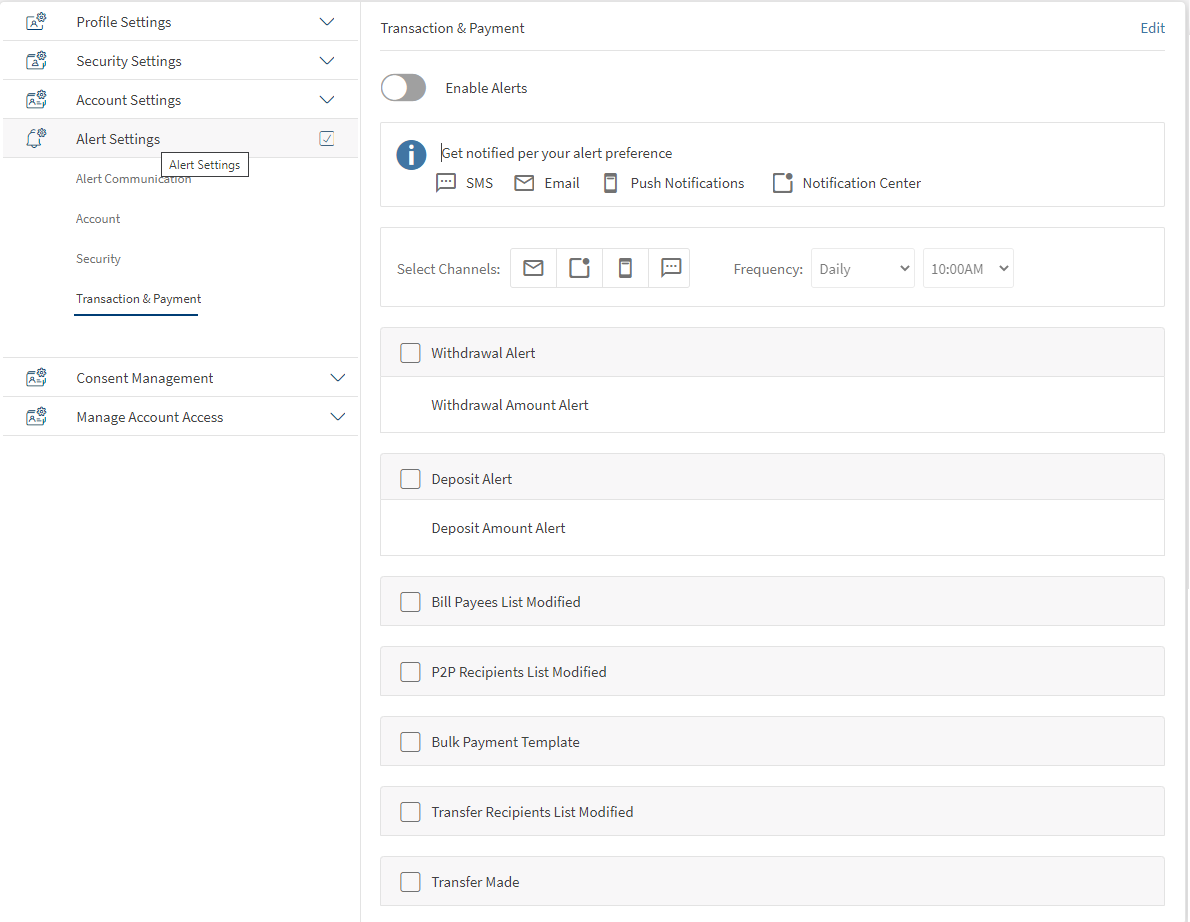Click the Consent Management sidebar icon
The height and width of the screenshot is (922, 1190).
36,378
